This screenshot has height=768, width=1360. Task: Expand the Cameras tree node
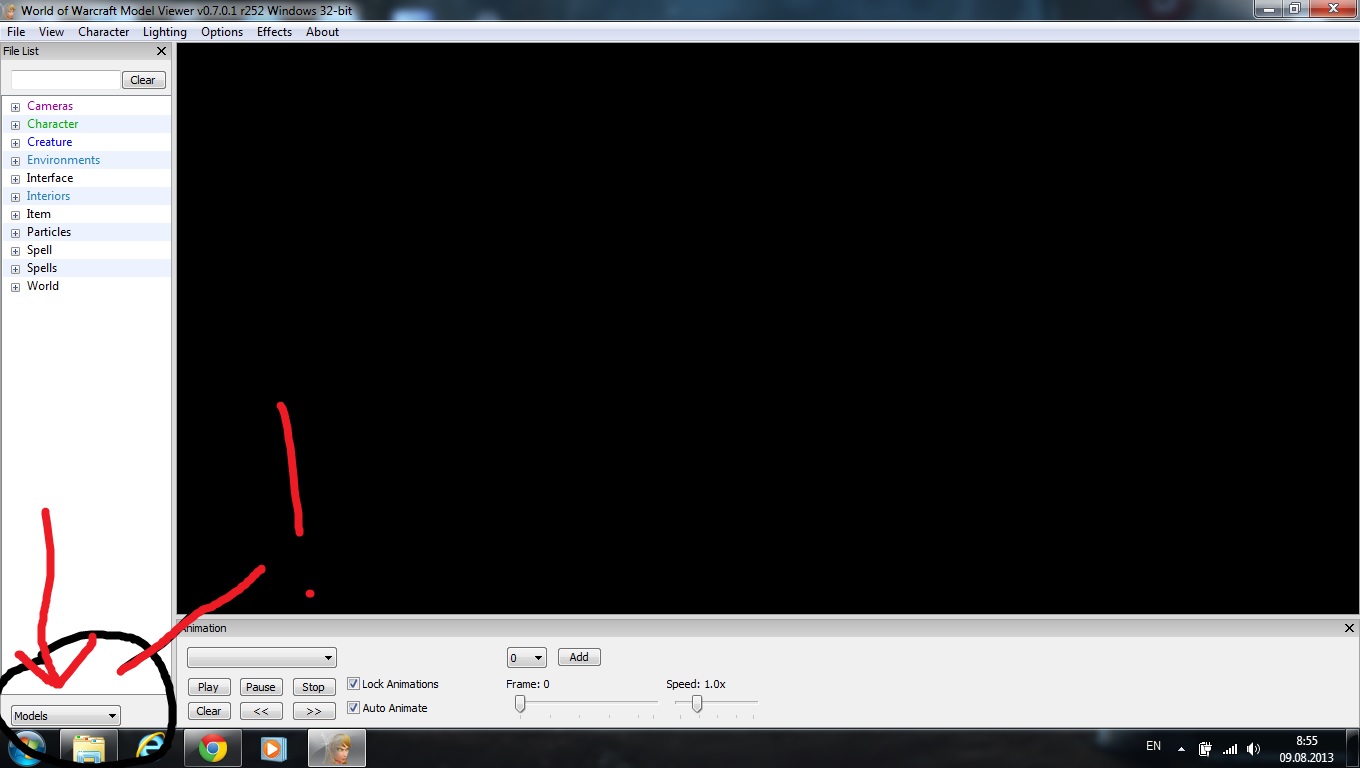[x=16, y=107]
